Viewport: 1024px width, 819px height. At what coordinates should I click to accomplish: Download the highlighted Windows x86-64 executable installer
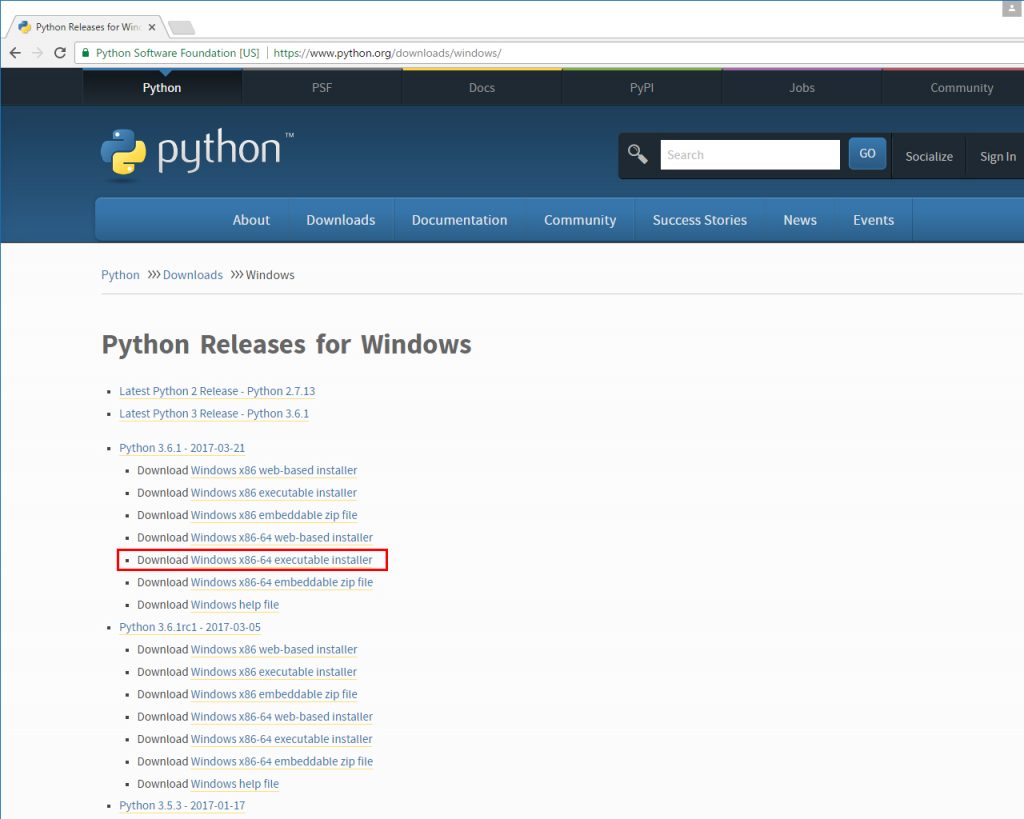coord(281,560)
